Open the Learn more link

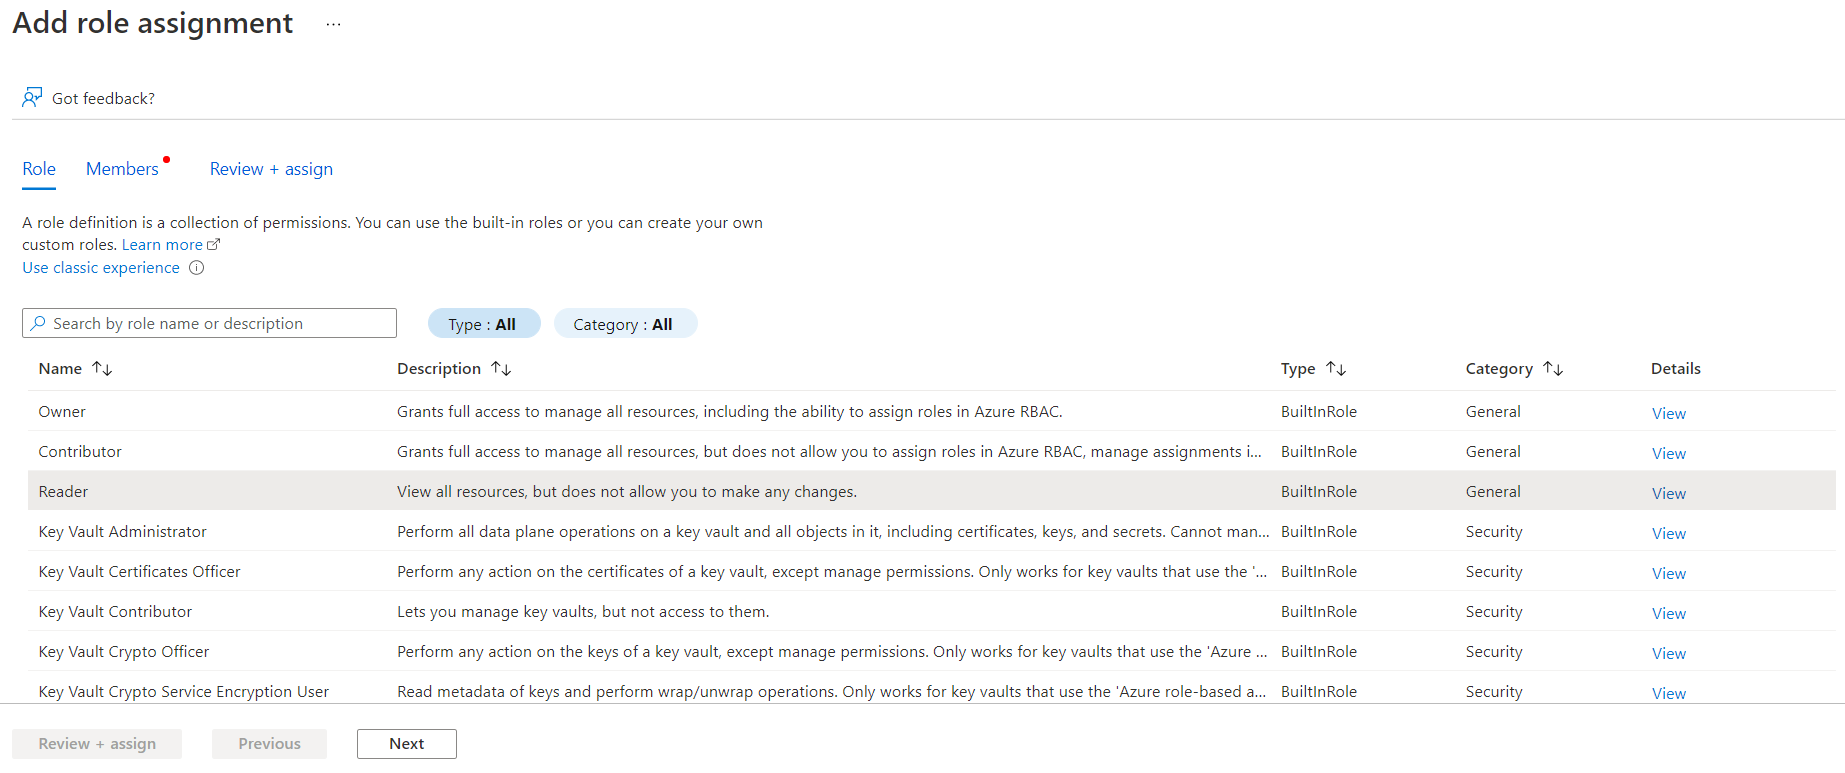[x=163, y=245]
